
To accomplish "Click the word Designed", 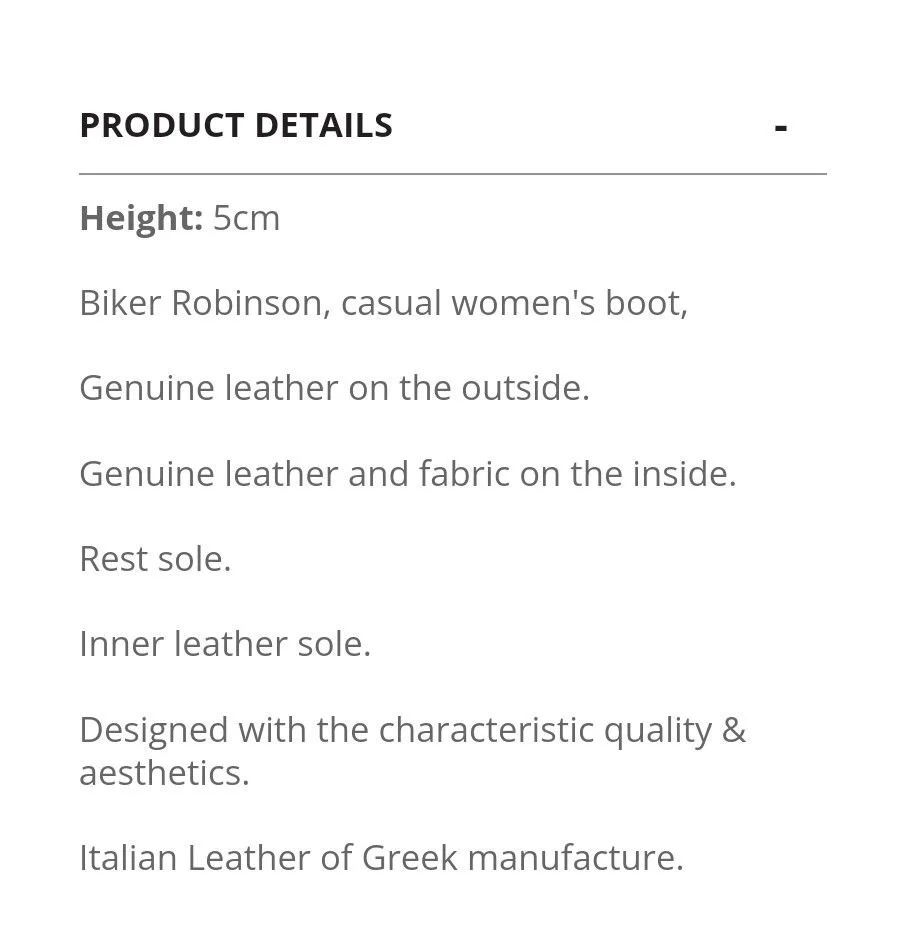I will point(154,730).
